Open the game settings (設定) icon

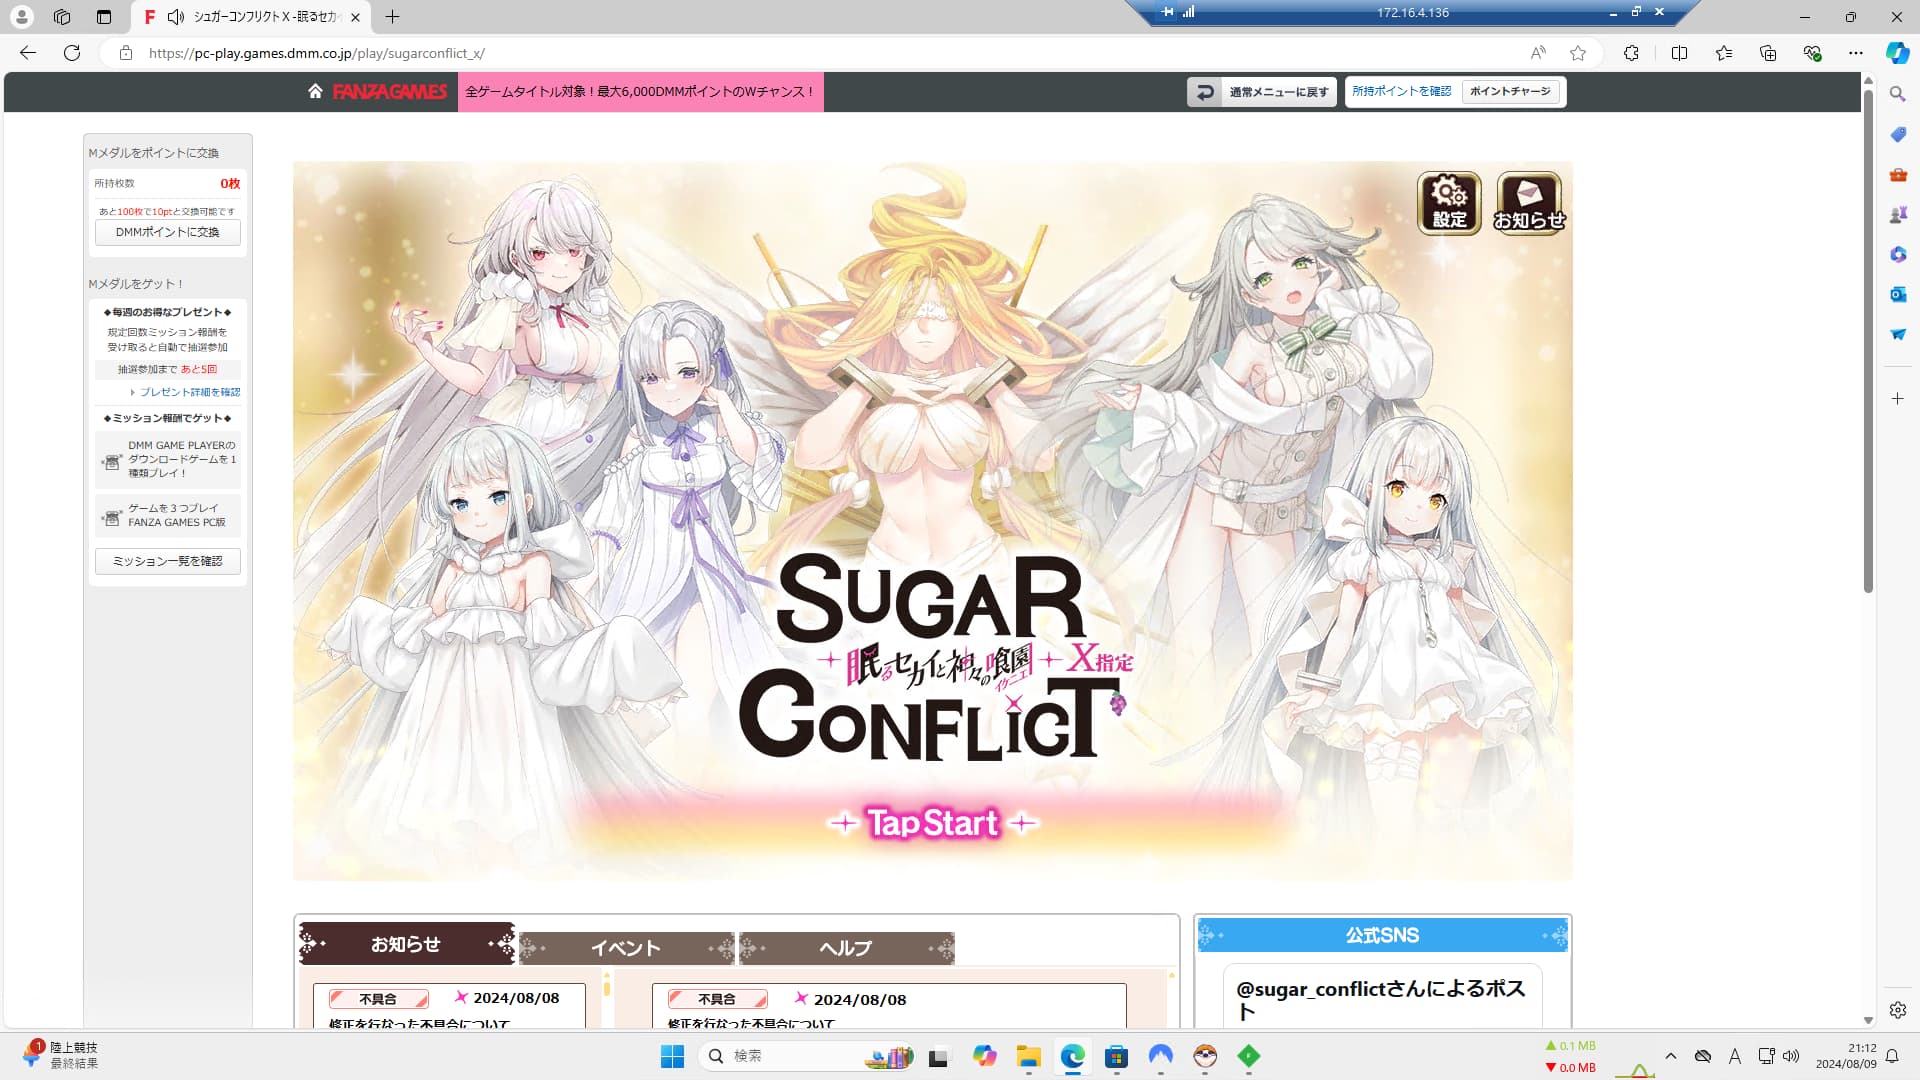pyautogui.click(x=1449, y=203)
